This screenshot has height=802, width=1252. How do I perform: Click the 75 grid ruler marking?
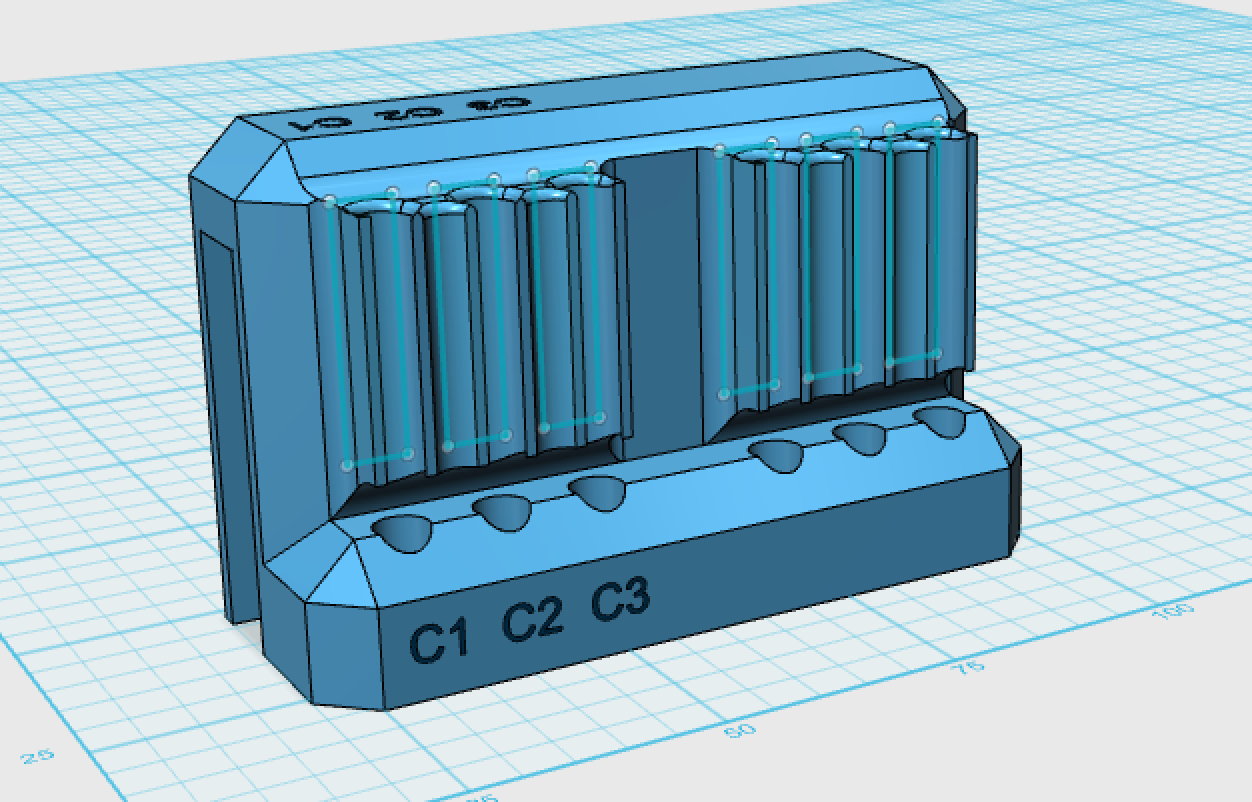[969, 667]
